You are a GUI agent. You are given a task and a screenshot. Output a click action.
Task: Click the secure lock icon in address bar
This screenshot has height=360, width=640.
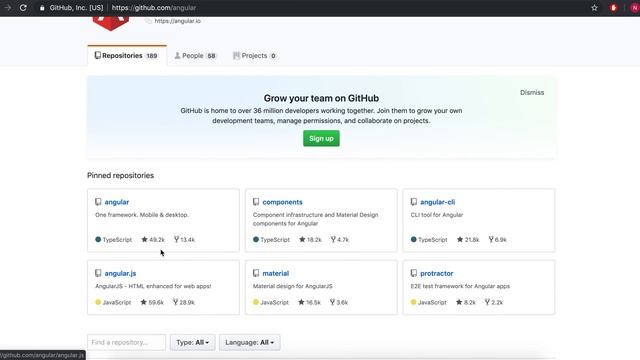point(42,8)
